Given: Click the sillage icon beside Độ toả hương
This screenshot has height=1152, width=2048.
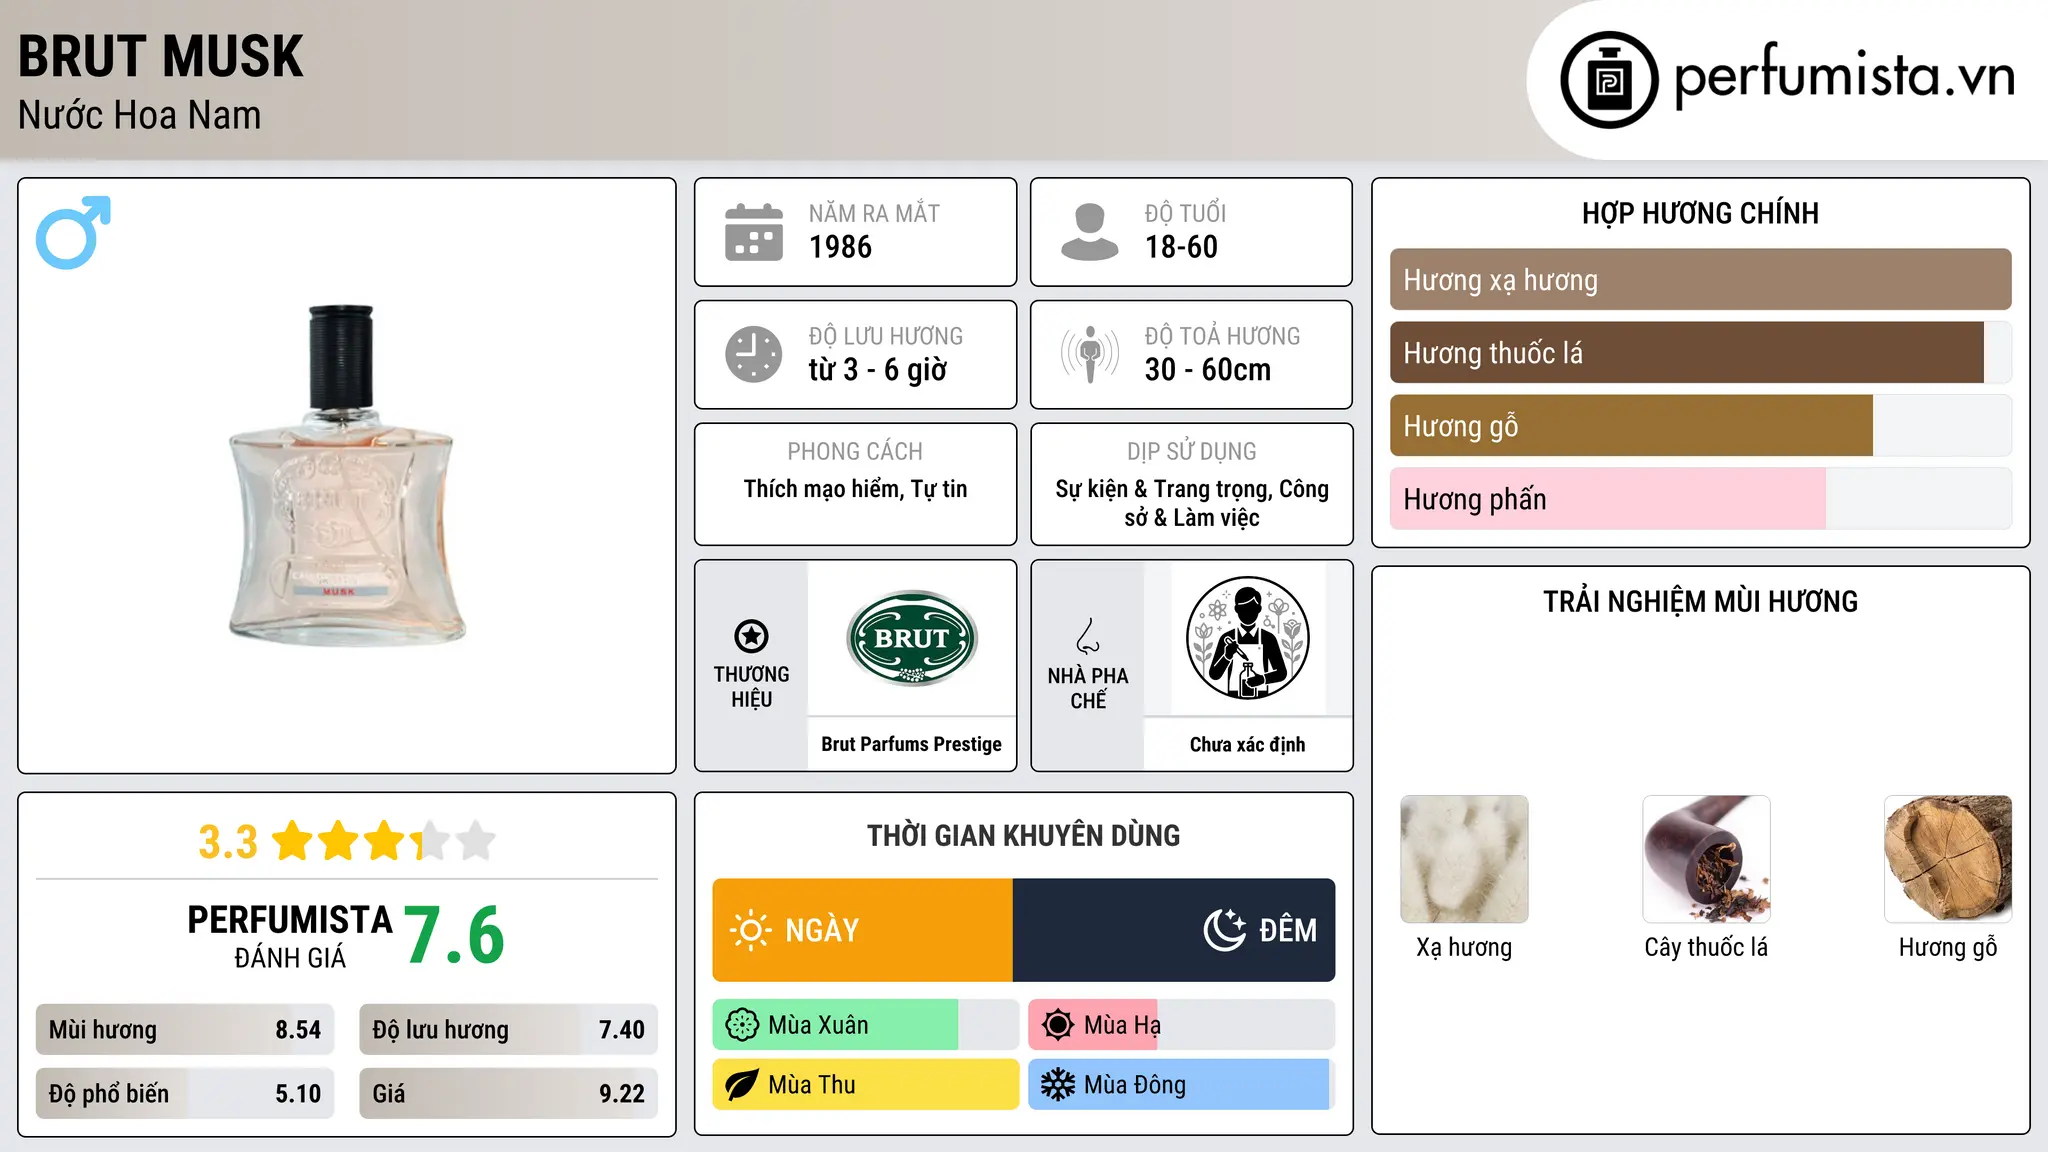Looking at the screenshot, I should [x=1090, y=354].
